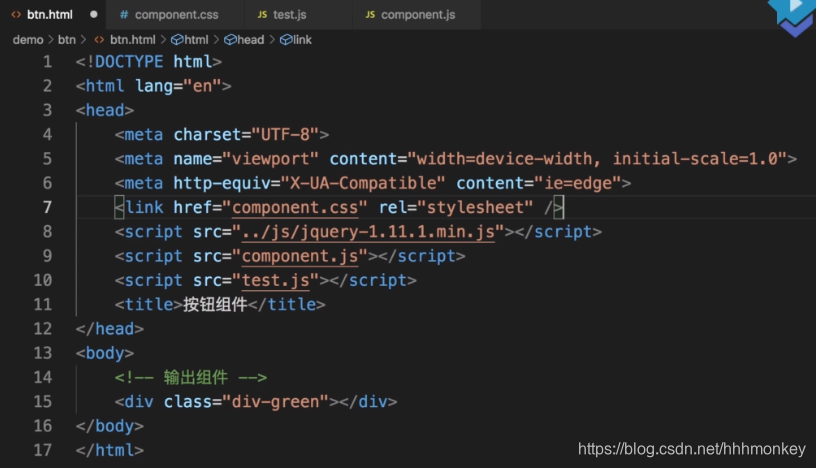The height and width of the screenshot is (468, 816).
Task: Click the JS icon on component.js tab
Action: click(x=370, y=15)
